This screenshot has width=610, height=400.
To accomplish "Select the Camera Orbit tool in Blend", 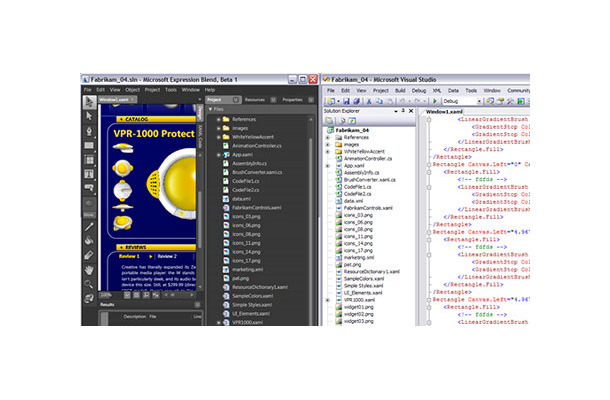I will 89,298.
